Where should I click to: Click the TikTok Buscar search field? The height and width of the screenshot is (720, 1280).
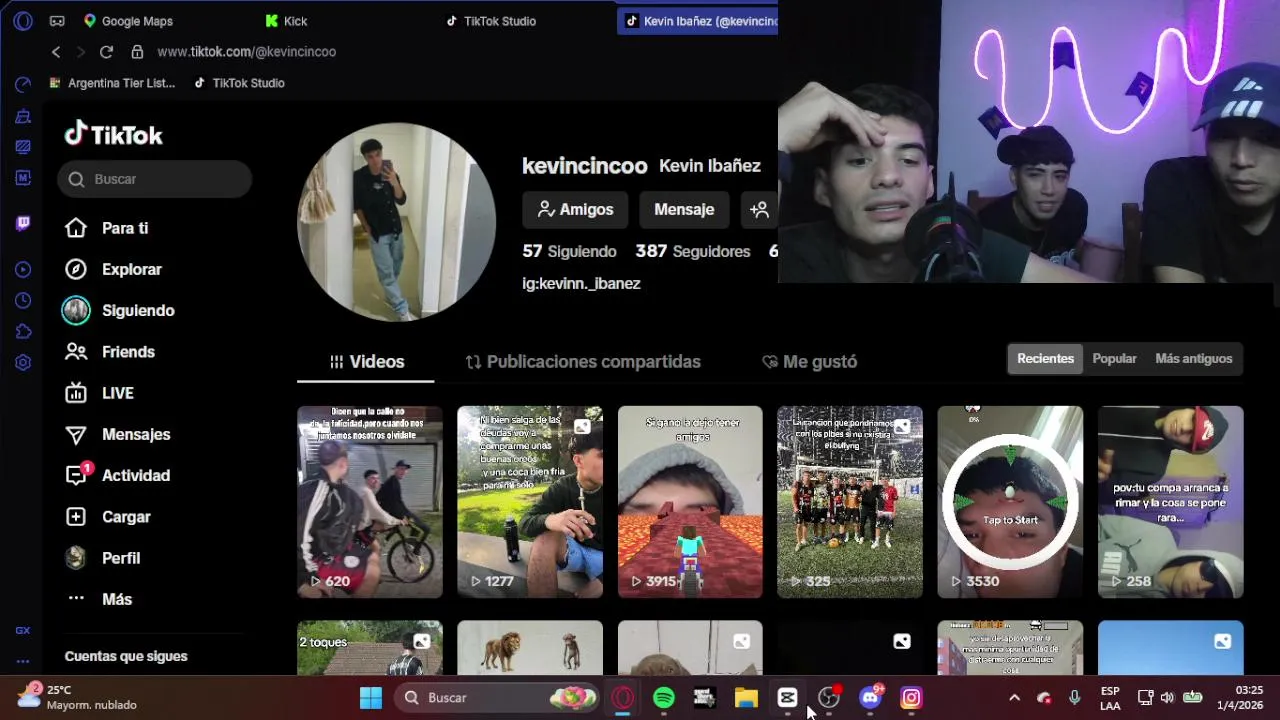(x=154, y=179)
